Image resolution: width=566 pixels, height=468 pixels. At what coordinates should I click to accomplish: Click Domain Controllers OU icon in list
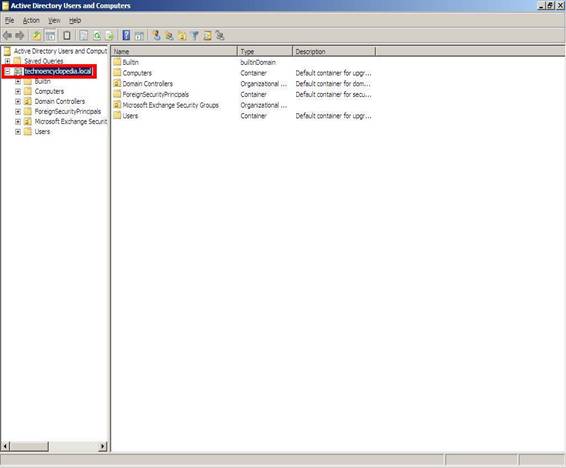(x=117, y=84)
